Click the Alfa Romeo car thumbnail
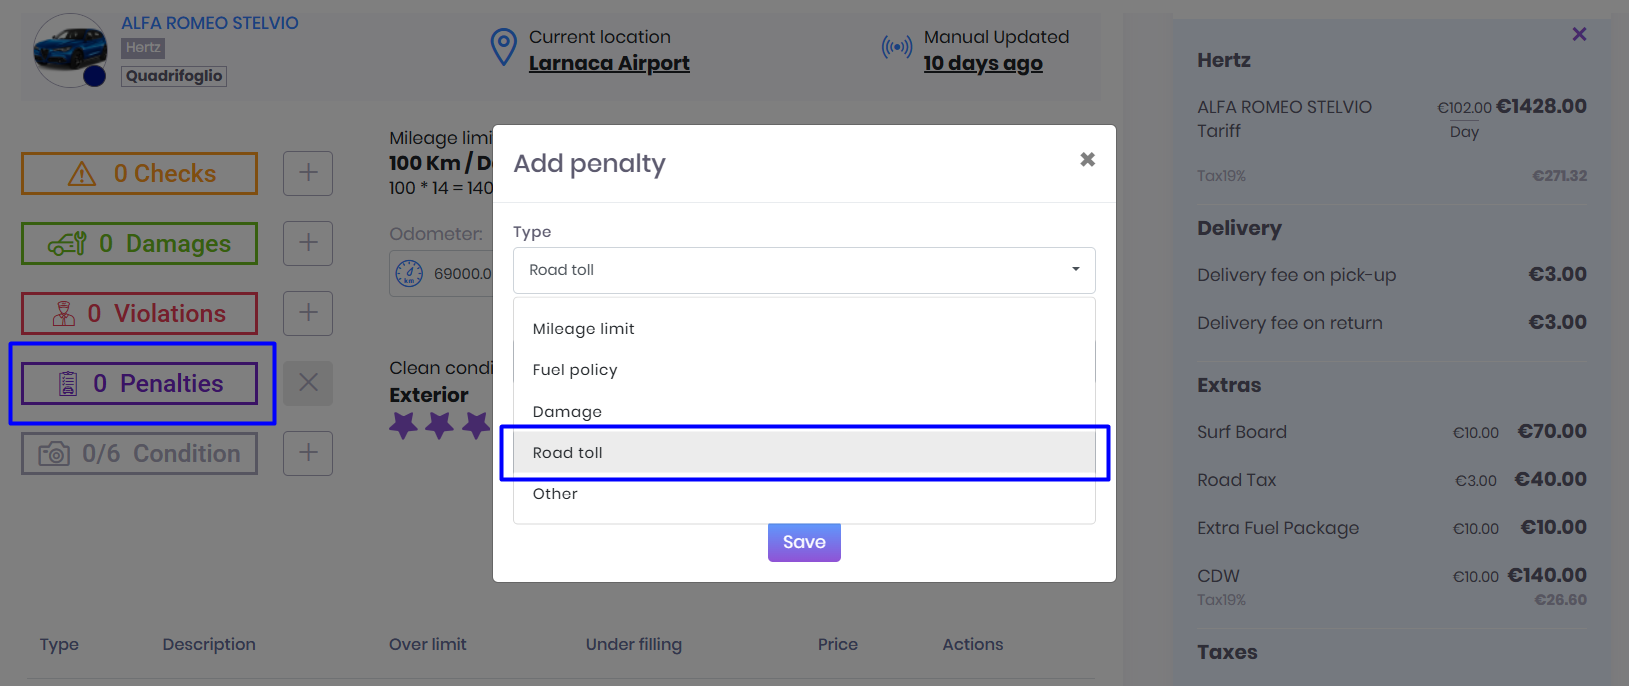 coord(70,50)
